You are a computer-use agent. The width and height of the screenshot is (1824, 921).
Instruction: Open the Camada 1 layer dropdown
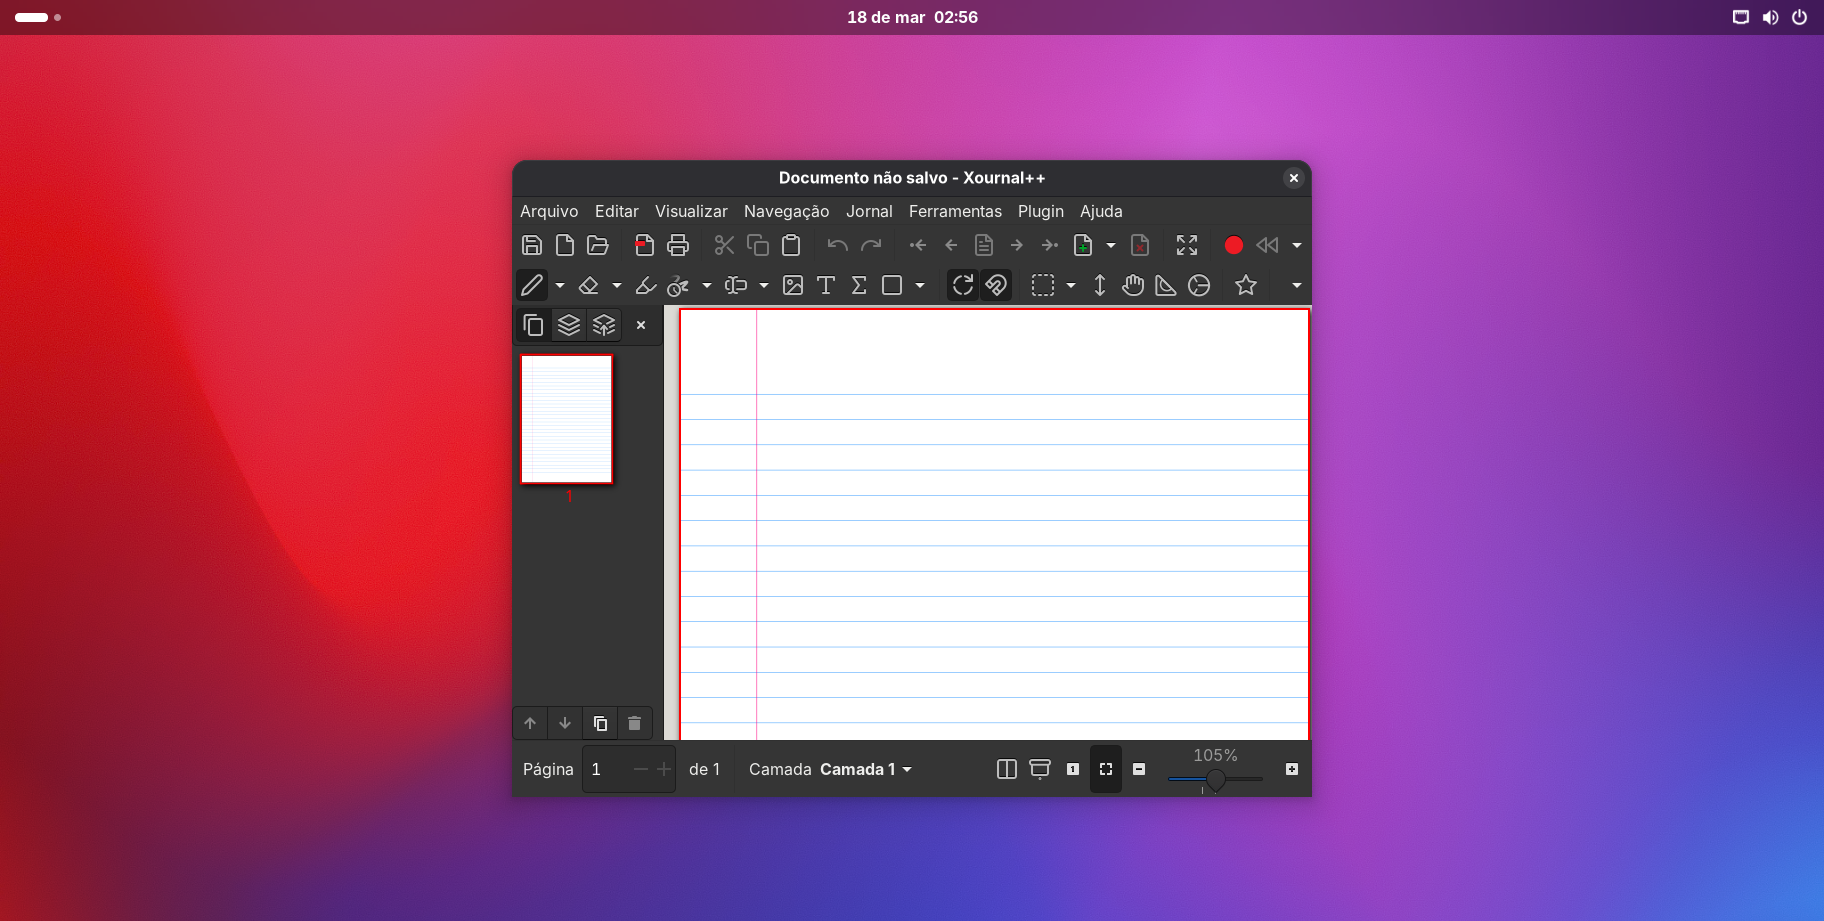(866, 769)
